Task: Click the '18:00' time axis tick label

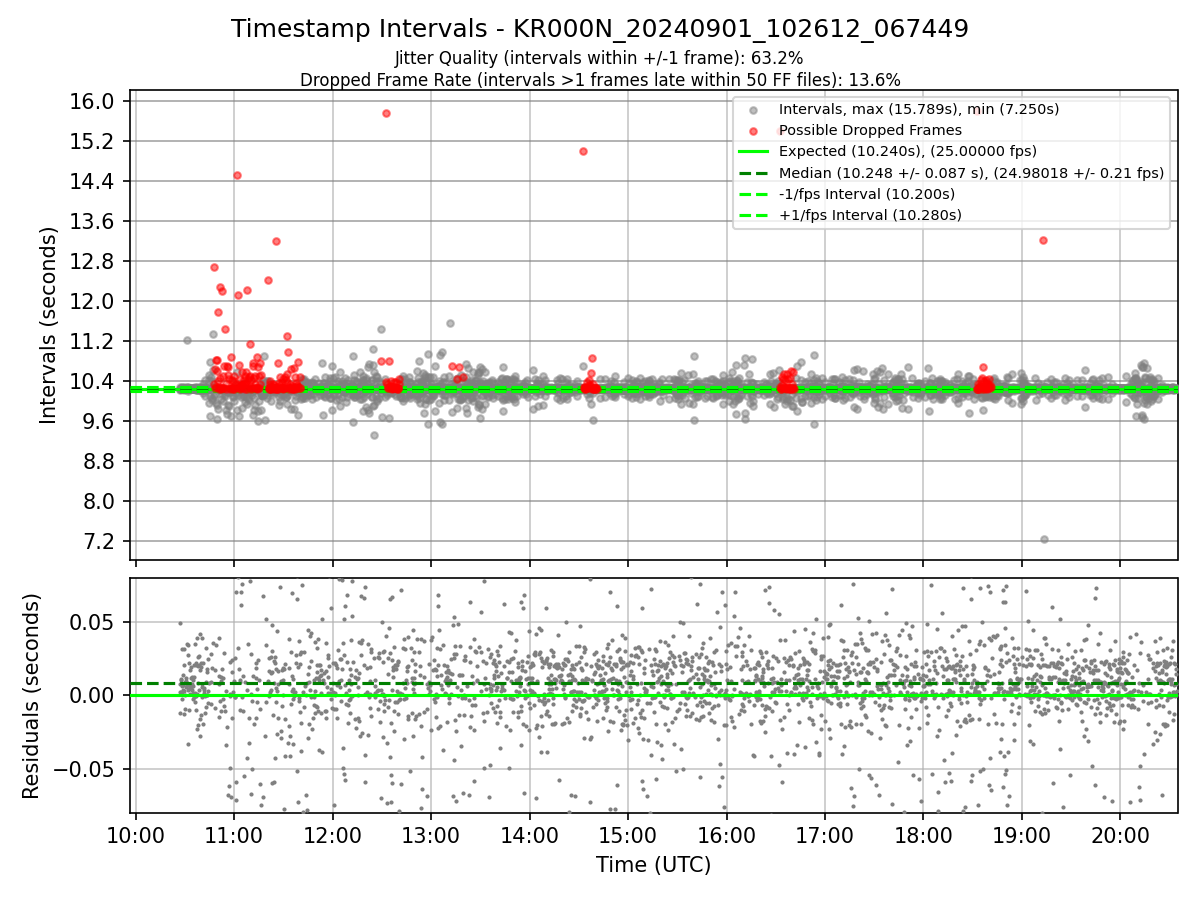Action: (x=923, y=834)
